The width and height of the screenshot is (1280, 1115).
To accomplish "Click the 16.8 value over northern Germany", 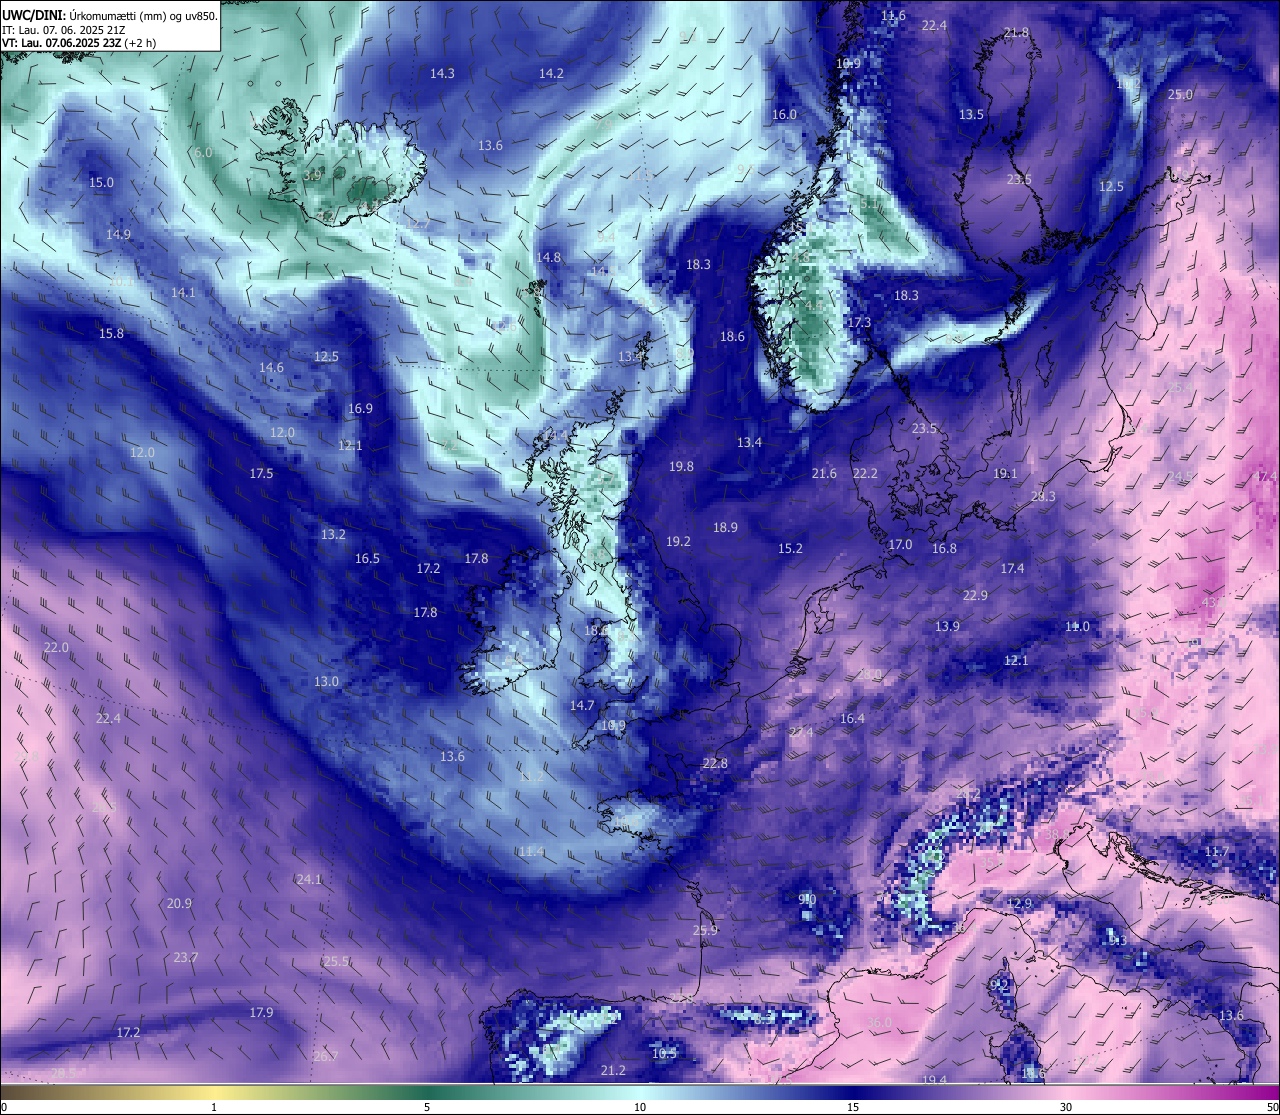I will (x=944, y=548).
